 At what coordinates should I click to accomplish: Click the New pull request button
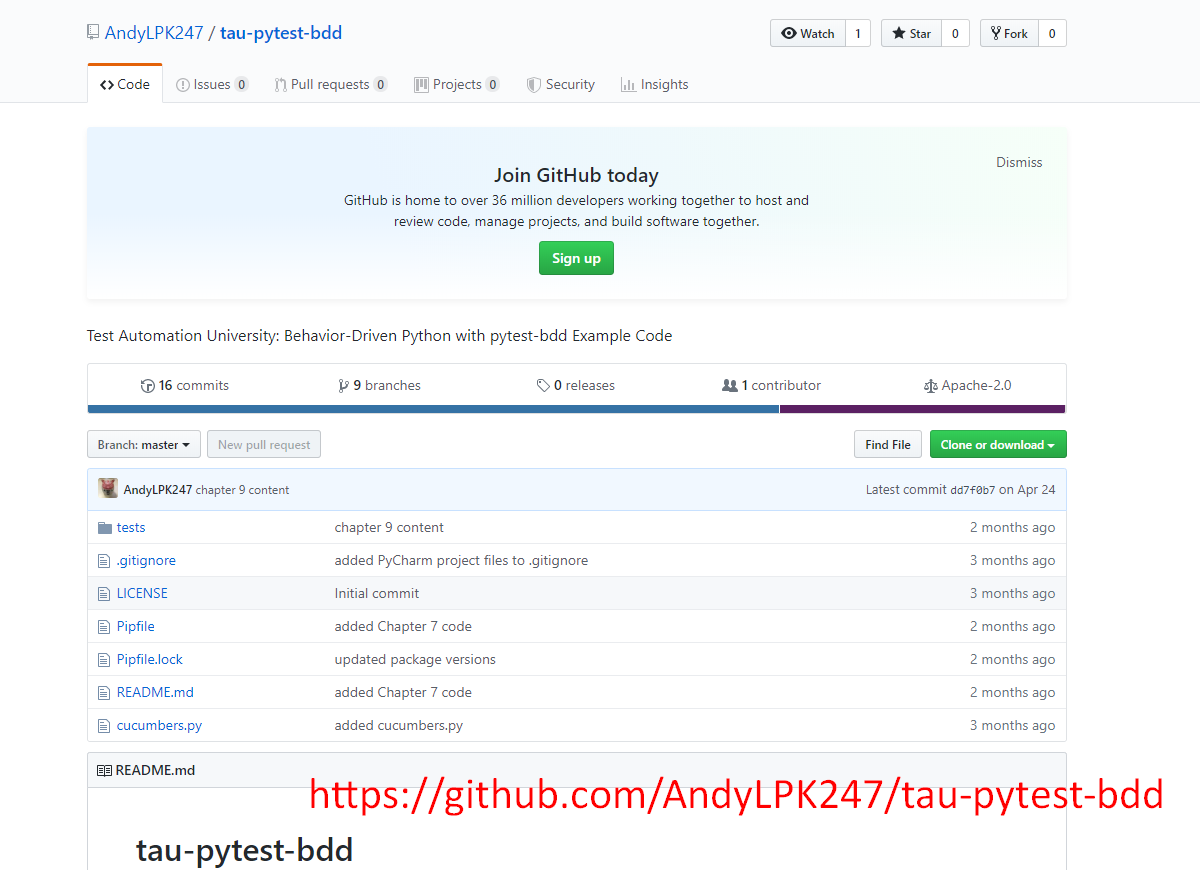pyautogui.click(x=264, y=444)
